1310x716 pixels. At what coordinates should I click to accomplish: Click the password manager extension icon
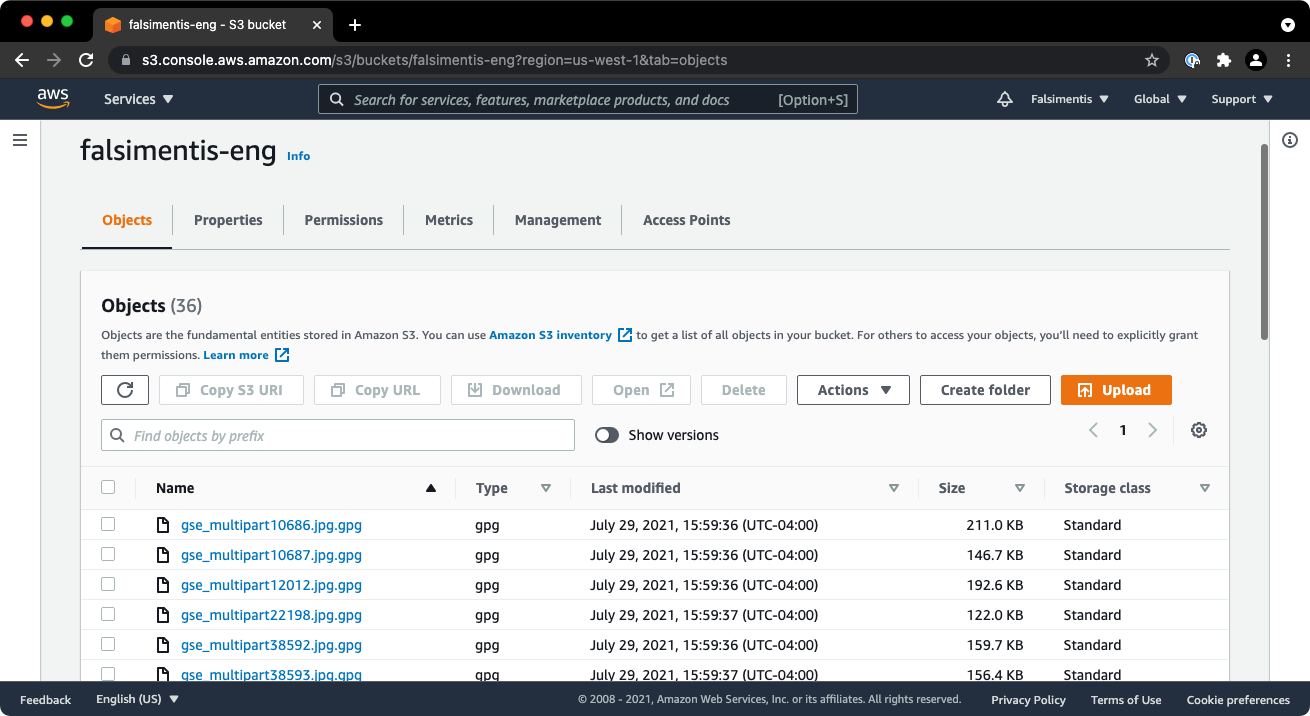[1192, 60]
